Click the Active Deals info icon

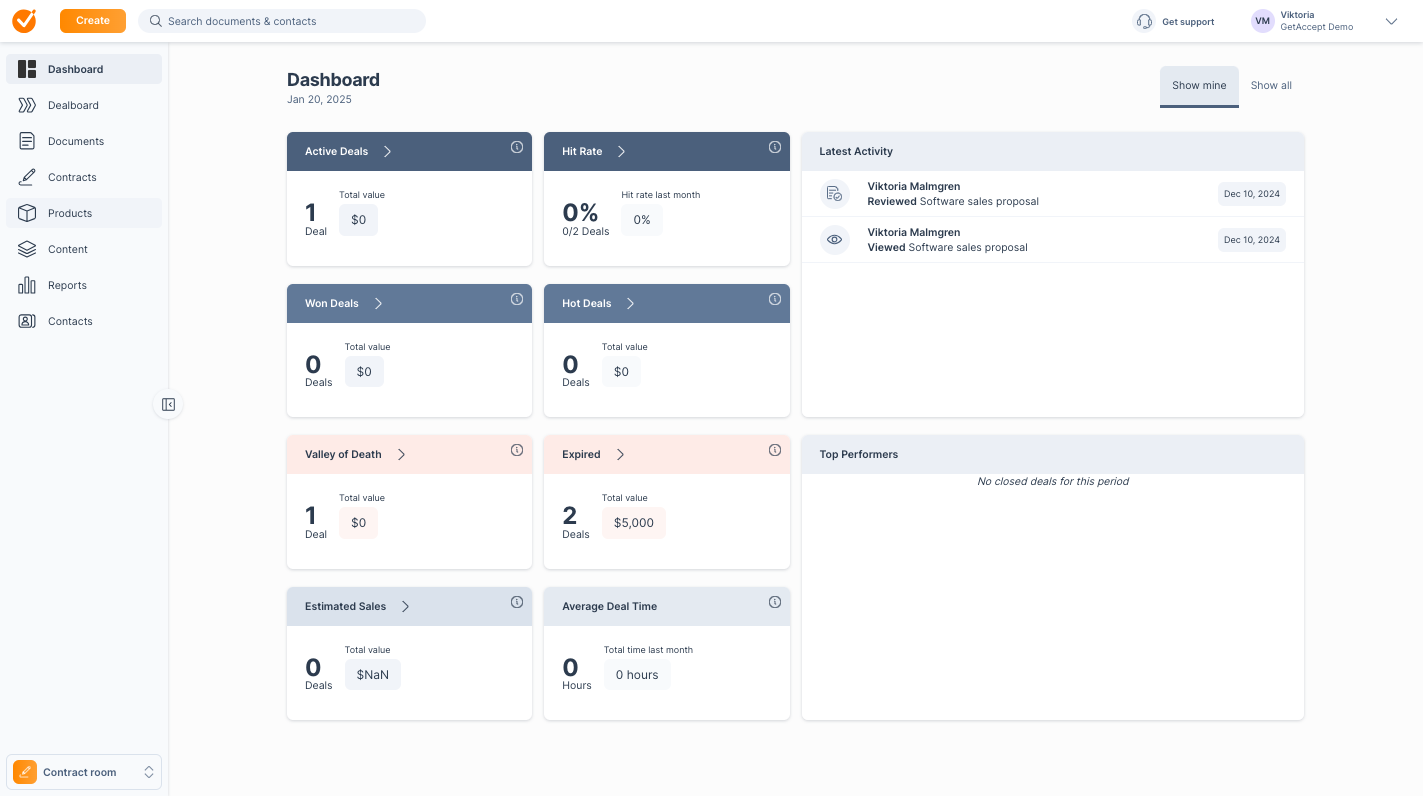pyautogui.click(x=517, y=147)
